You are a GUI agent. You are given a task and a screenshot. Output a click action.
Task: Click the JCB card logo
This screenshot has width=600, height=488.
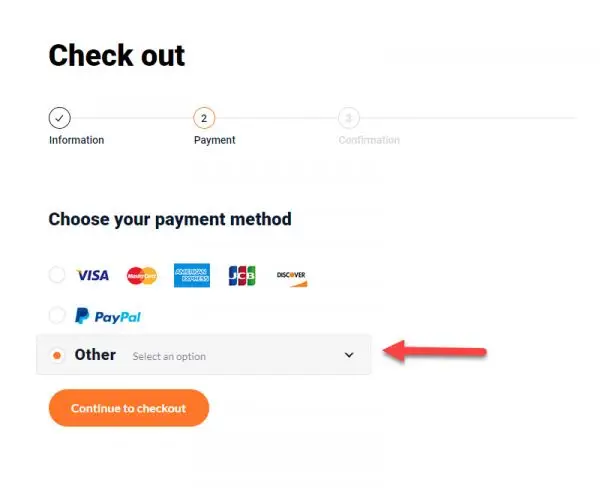click(x=242, y=276)
